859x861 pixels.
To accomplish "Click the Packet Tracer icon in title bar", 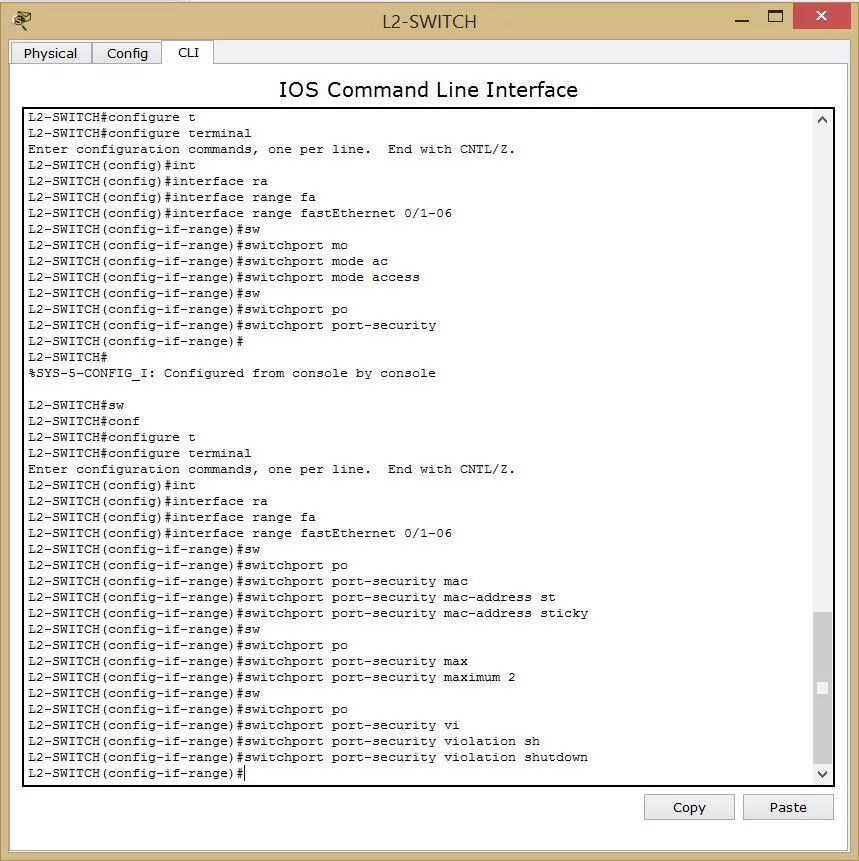I will [22, 21].
